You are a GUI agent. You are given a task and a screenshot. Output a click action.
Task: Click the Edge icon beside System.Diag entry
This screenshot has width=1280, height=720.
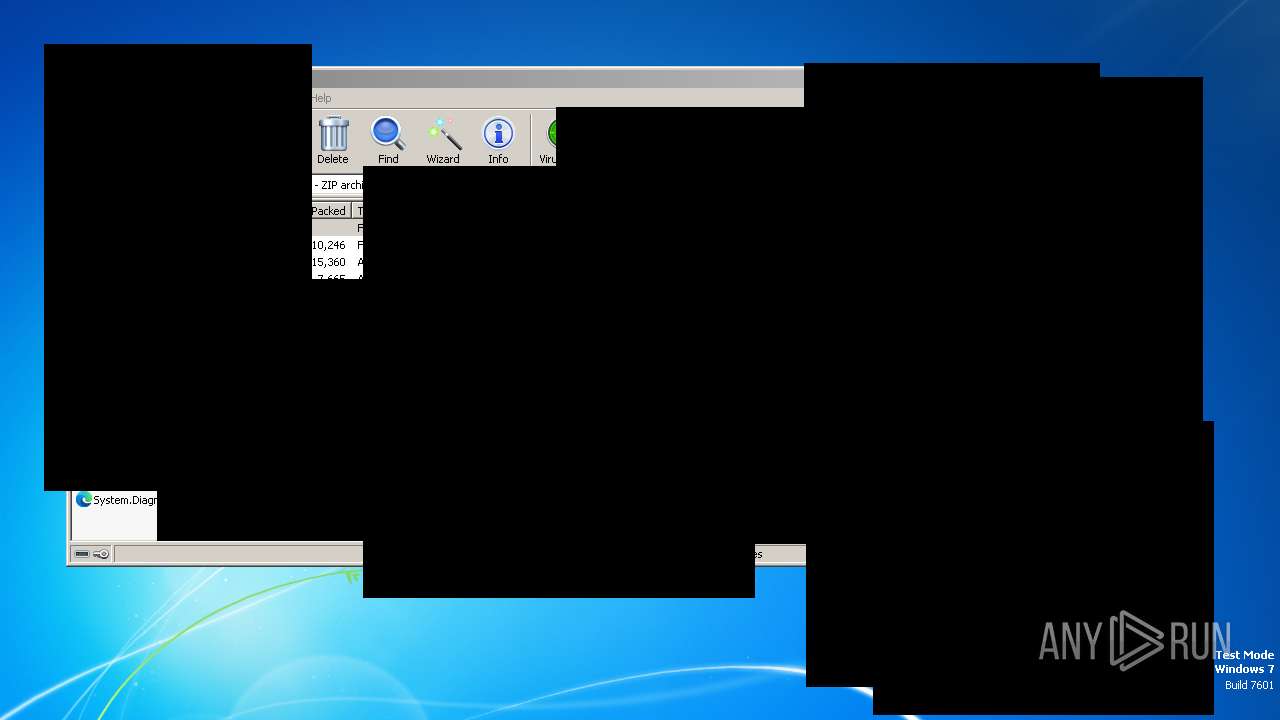84,500
